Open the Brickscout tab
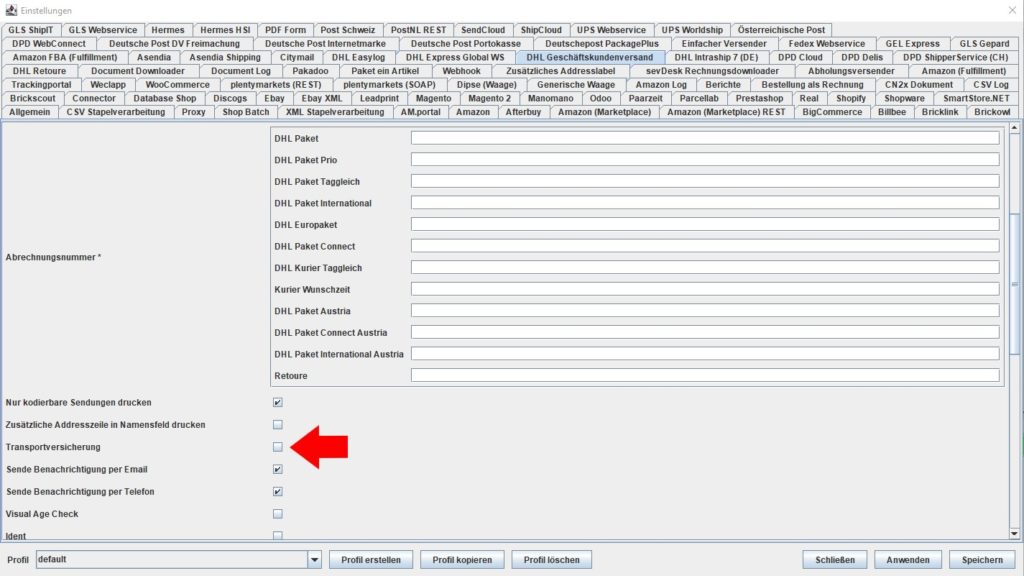Viewport: 1024px width, 576px height. [33, 98]
